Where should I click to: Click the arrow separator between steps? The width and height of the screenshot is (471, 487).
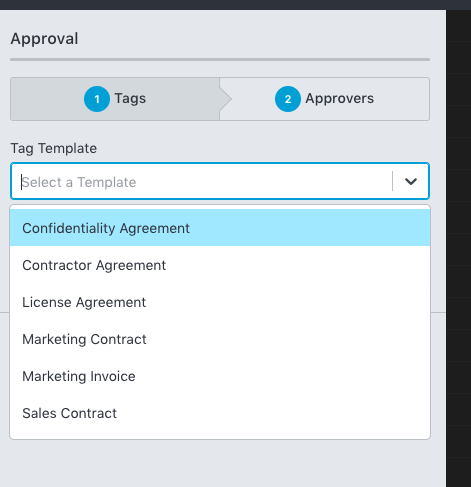tap(225, 99)
